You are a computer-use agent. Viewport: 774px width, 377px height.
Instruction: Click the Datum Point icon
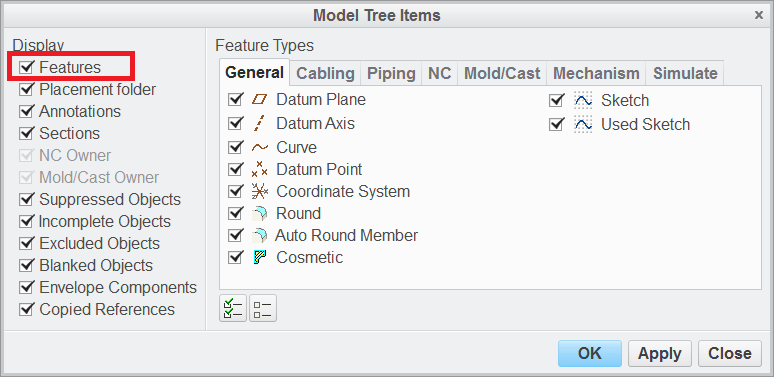pyautogui.click(x=259, y=169)
